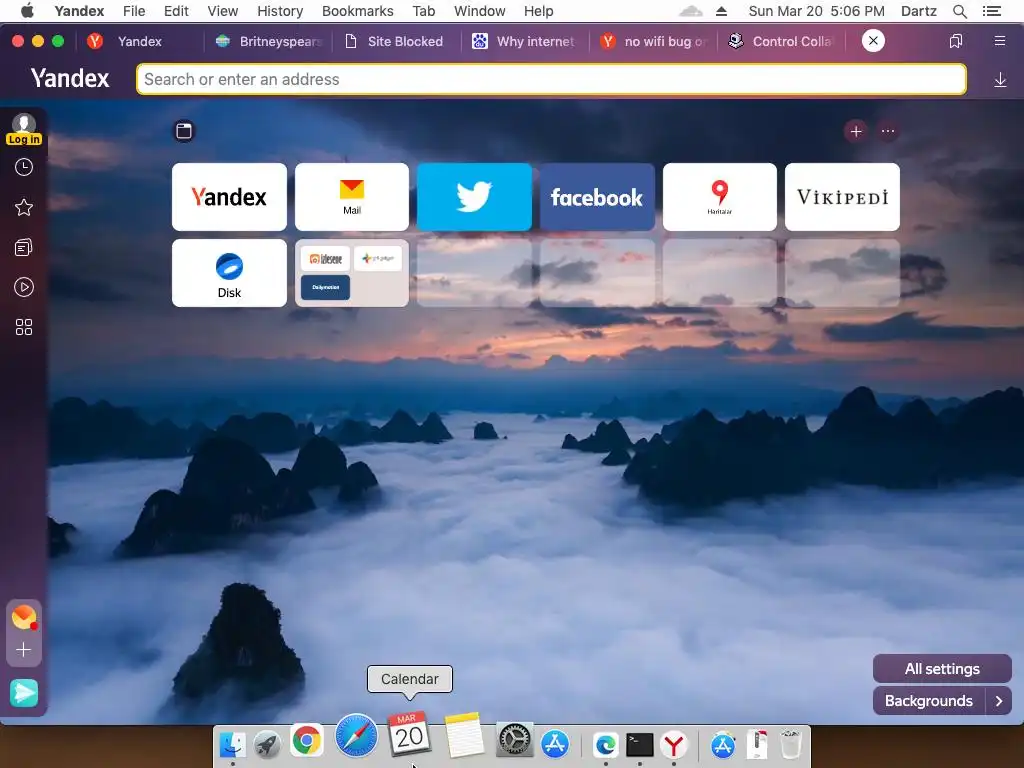Click the All settings button
1024x768 pixels.
(x=942, y=669)
